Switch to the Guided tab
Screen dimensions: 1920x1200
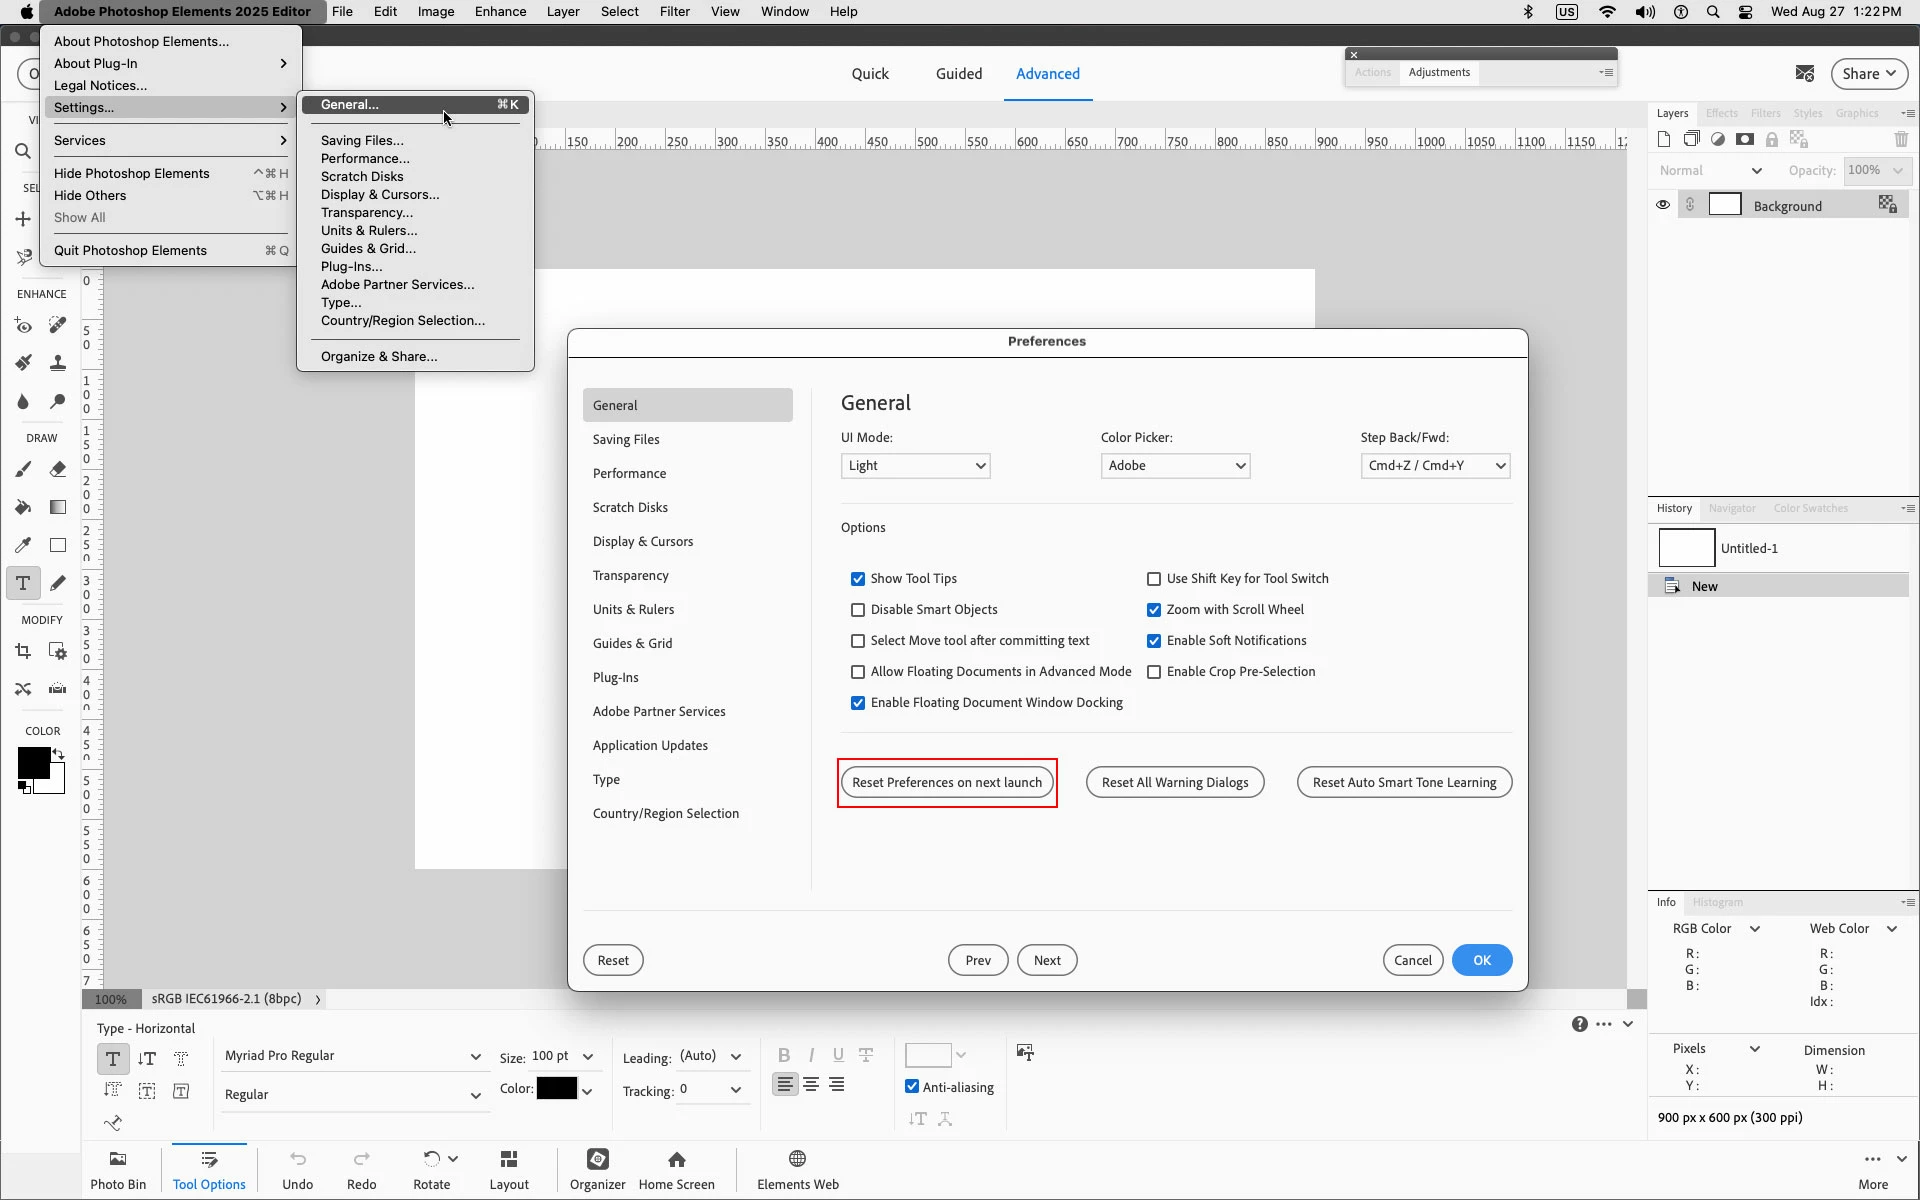958,74
